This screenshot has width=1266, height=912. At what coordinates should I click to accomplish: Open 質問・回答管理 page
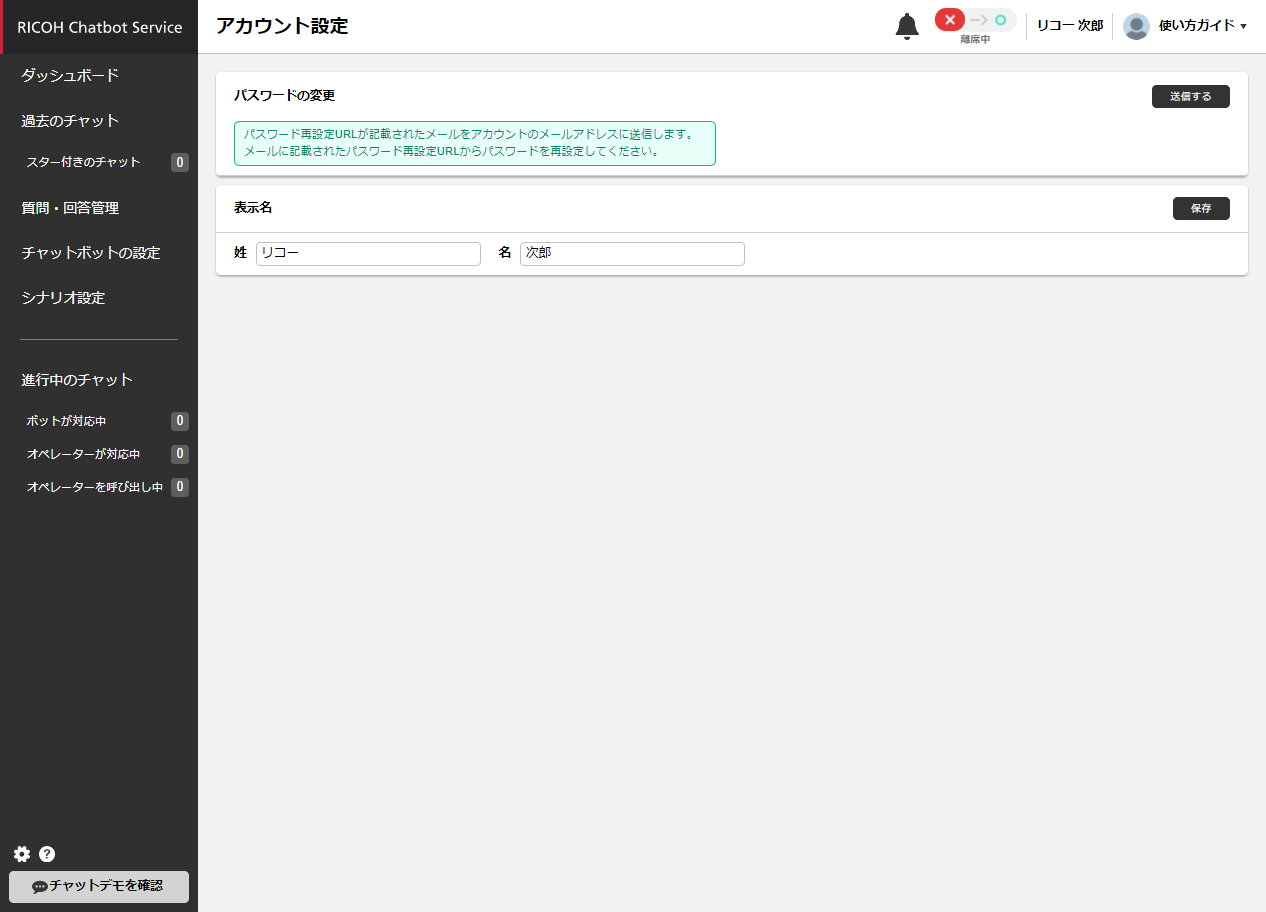tap(70, 208)
